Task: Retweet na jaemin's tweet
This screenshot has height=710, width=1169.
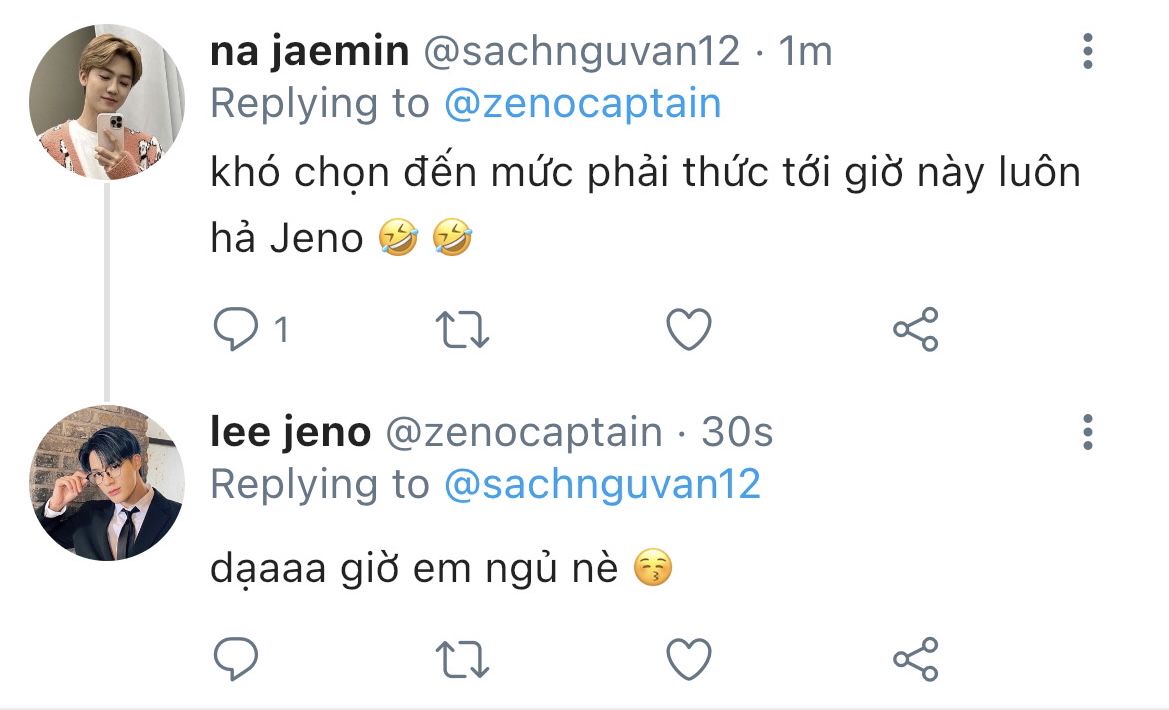Action: (462, 330)
